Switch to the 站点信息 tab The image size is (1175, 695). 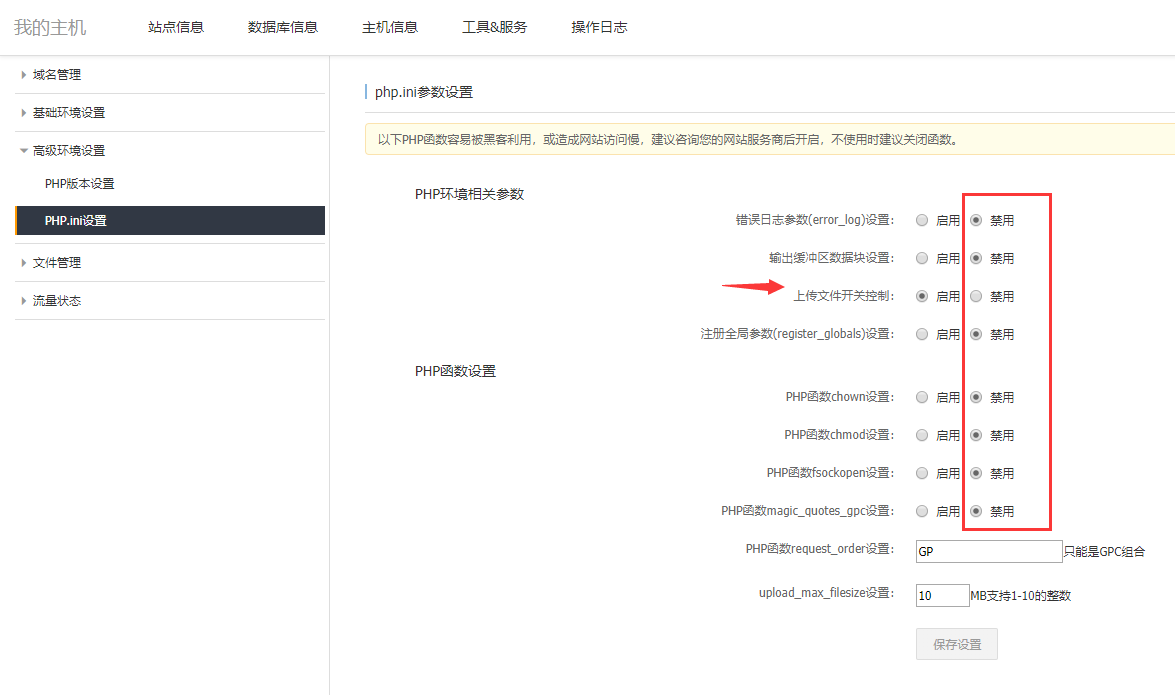(176, 27)
